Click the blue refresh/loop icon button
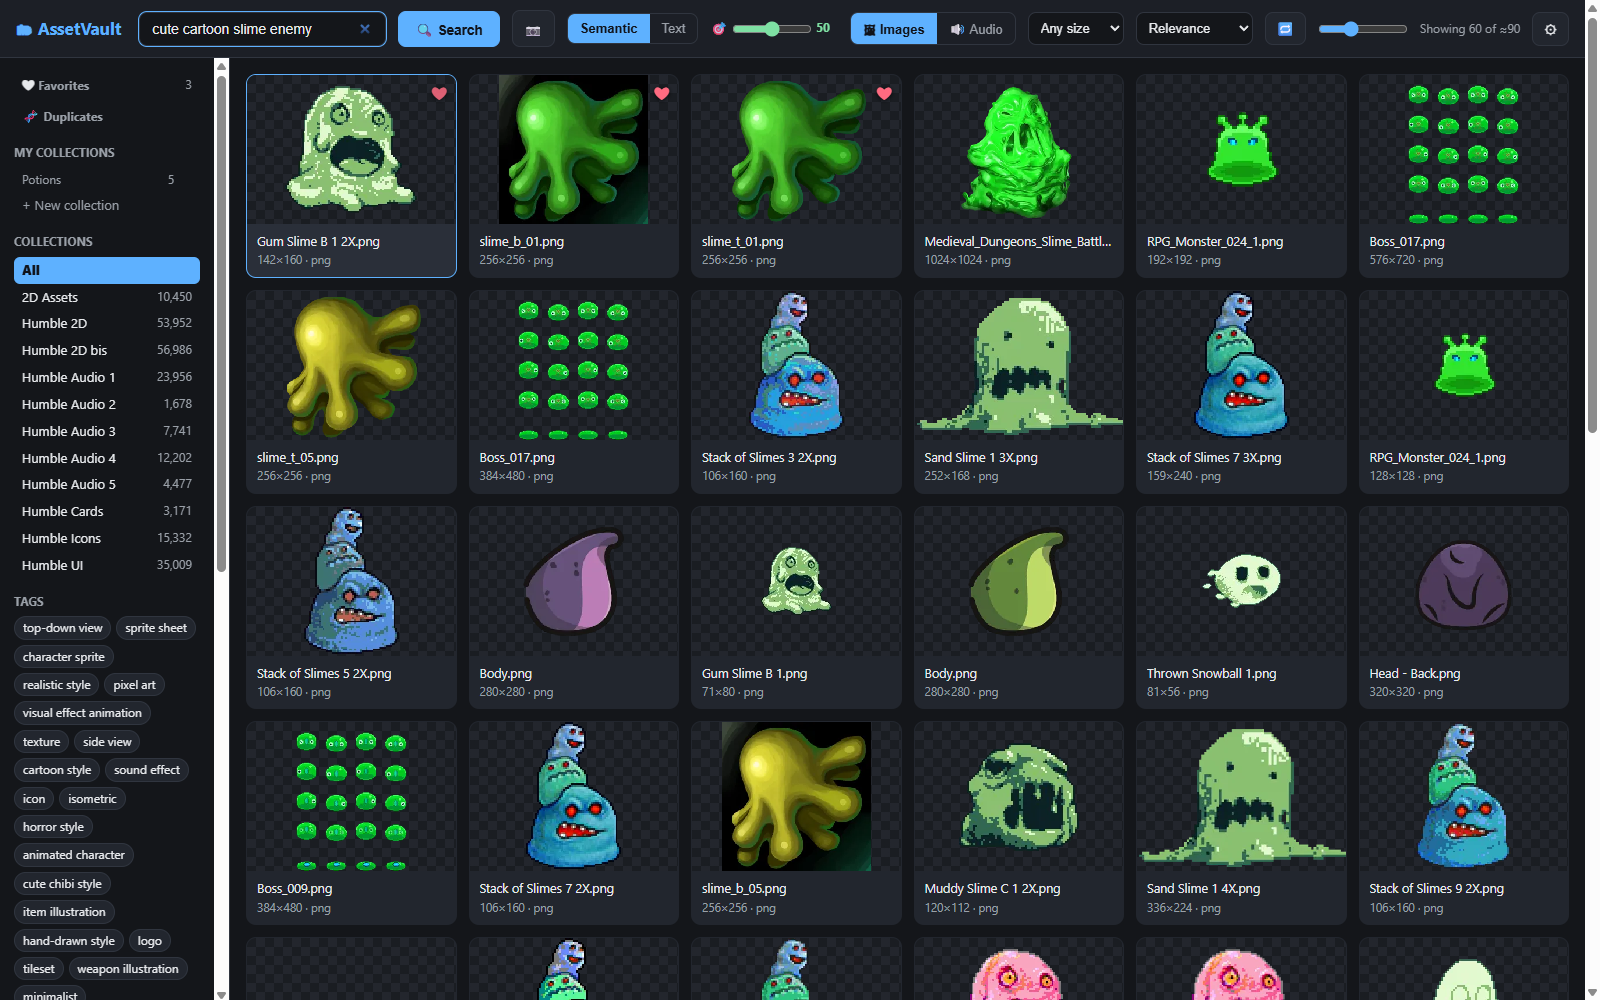1600x1000 pixels. pyautogui.click(x=1285, y=29)
